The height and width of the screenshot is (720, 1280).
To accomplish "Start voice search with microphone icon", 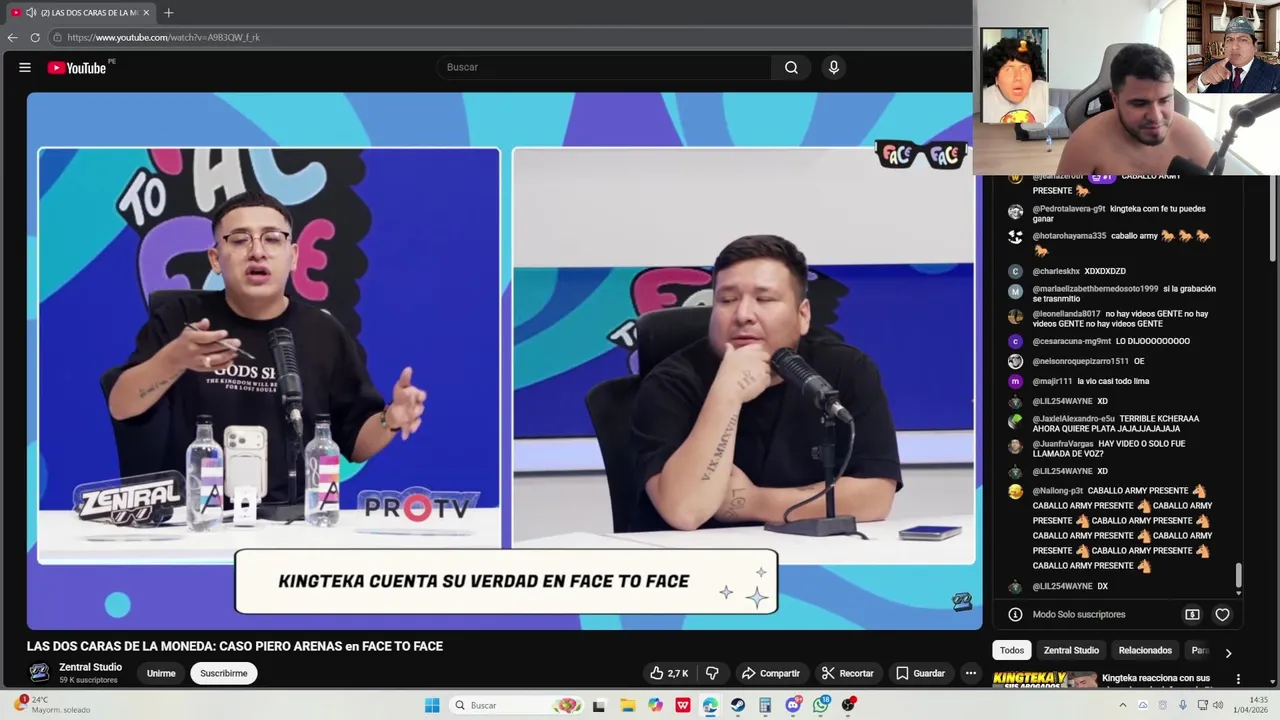I will point(834,67).
